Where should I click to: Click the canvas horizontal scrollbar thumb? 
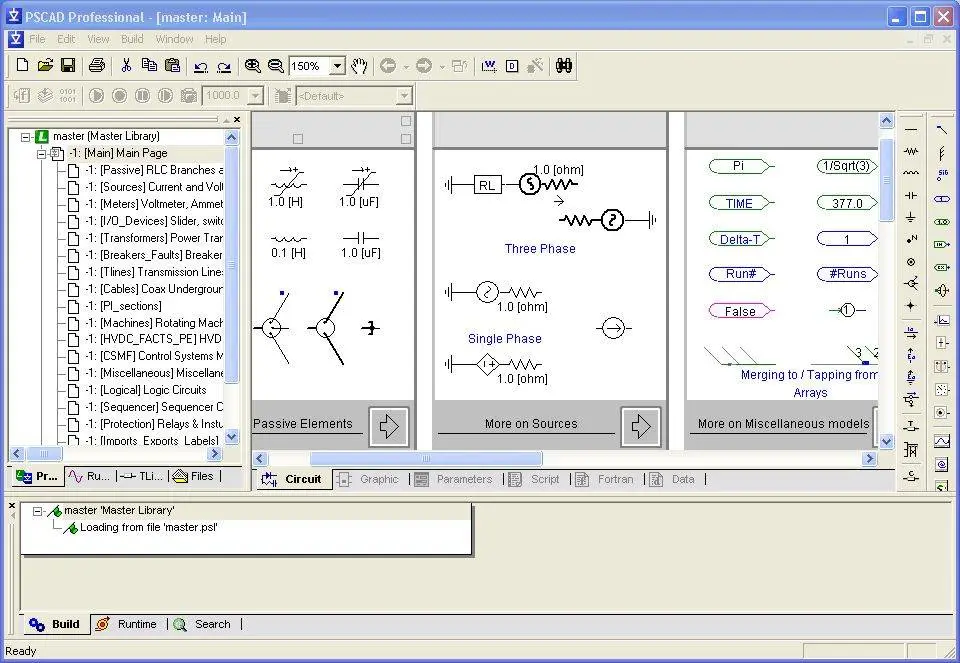point(426,459)
